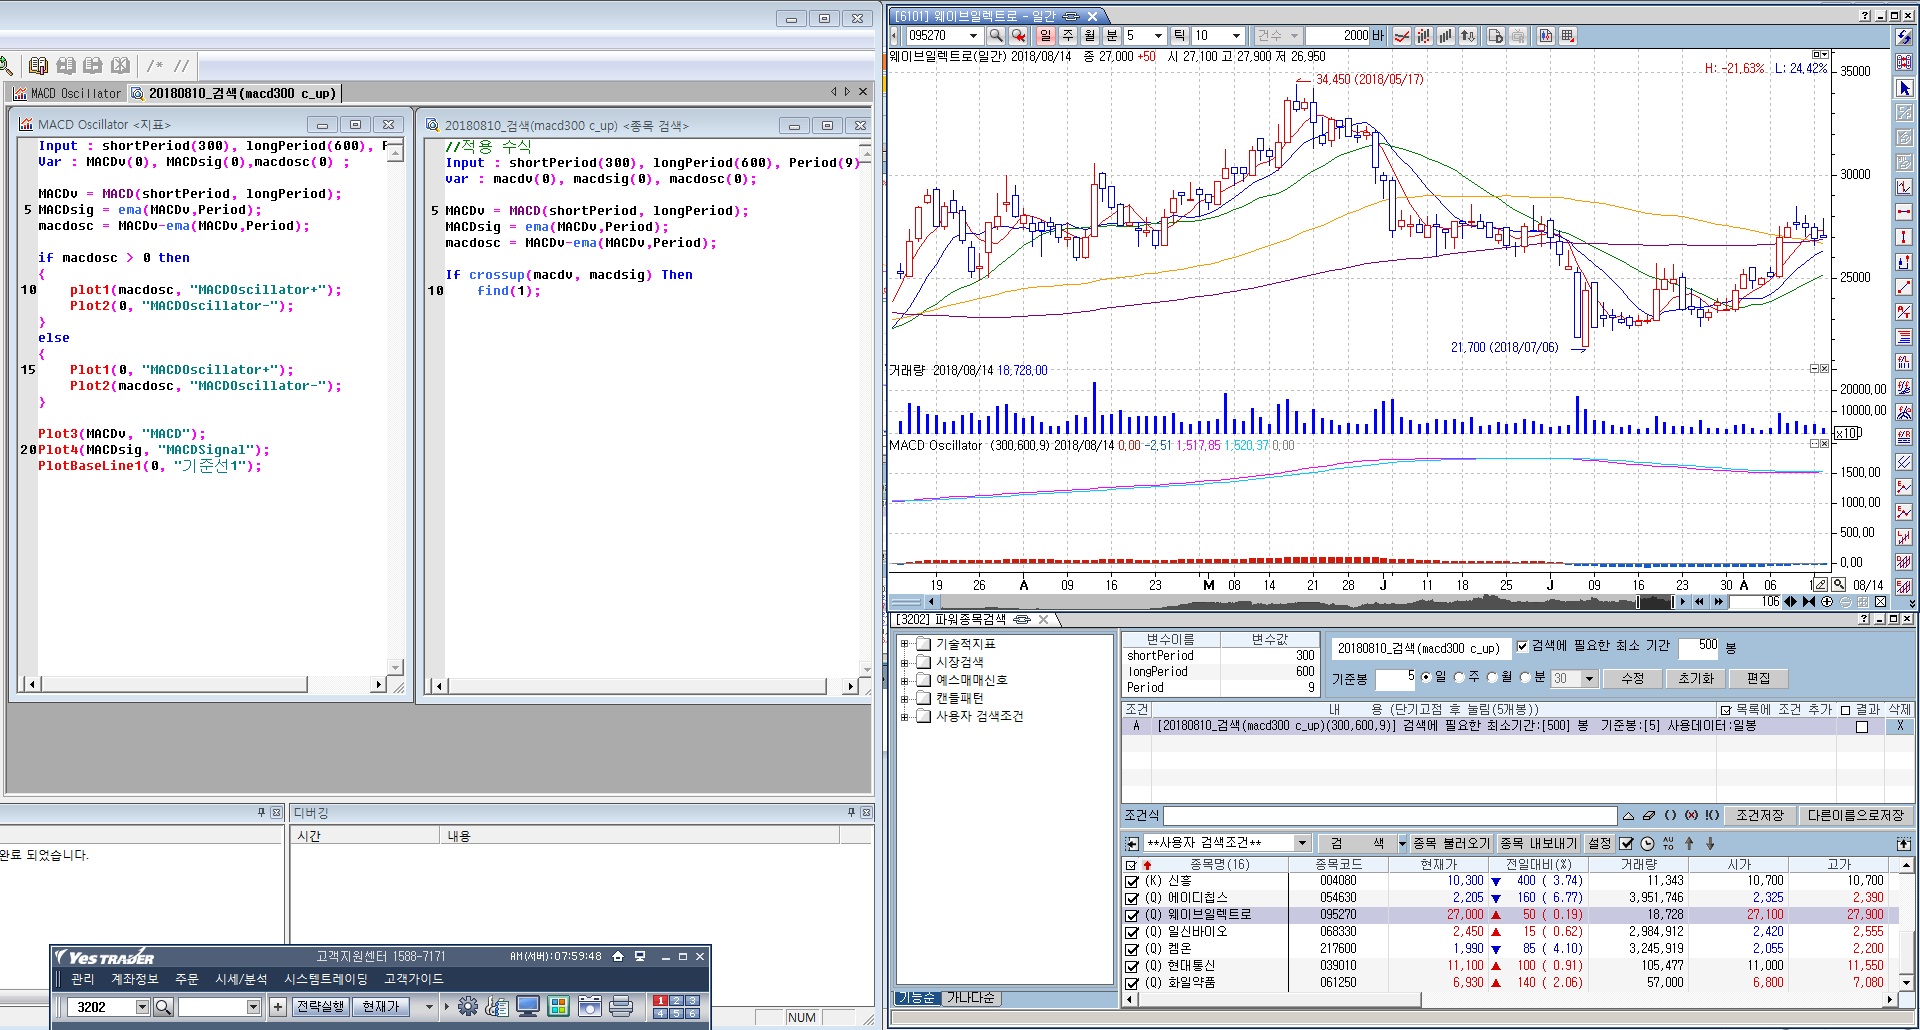Toggle the 검색에 필요한 최소 기간 checkbox
The image size is (1920, 1030).
tap(1522, 647)
